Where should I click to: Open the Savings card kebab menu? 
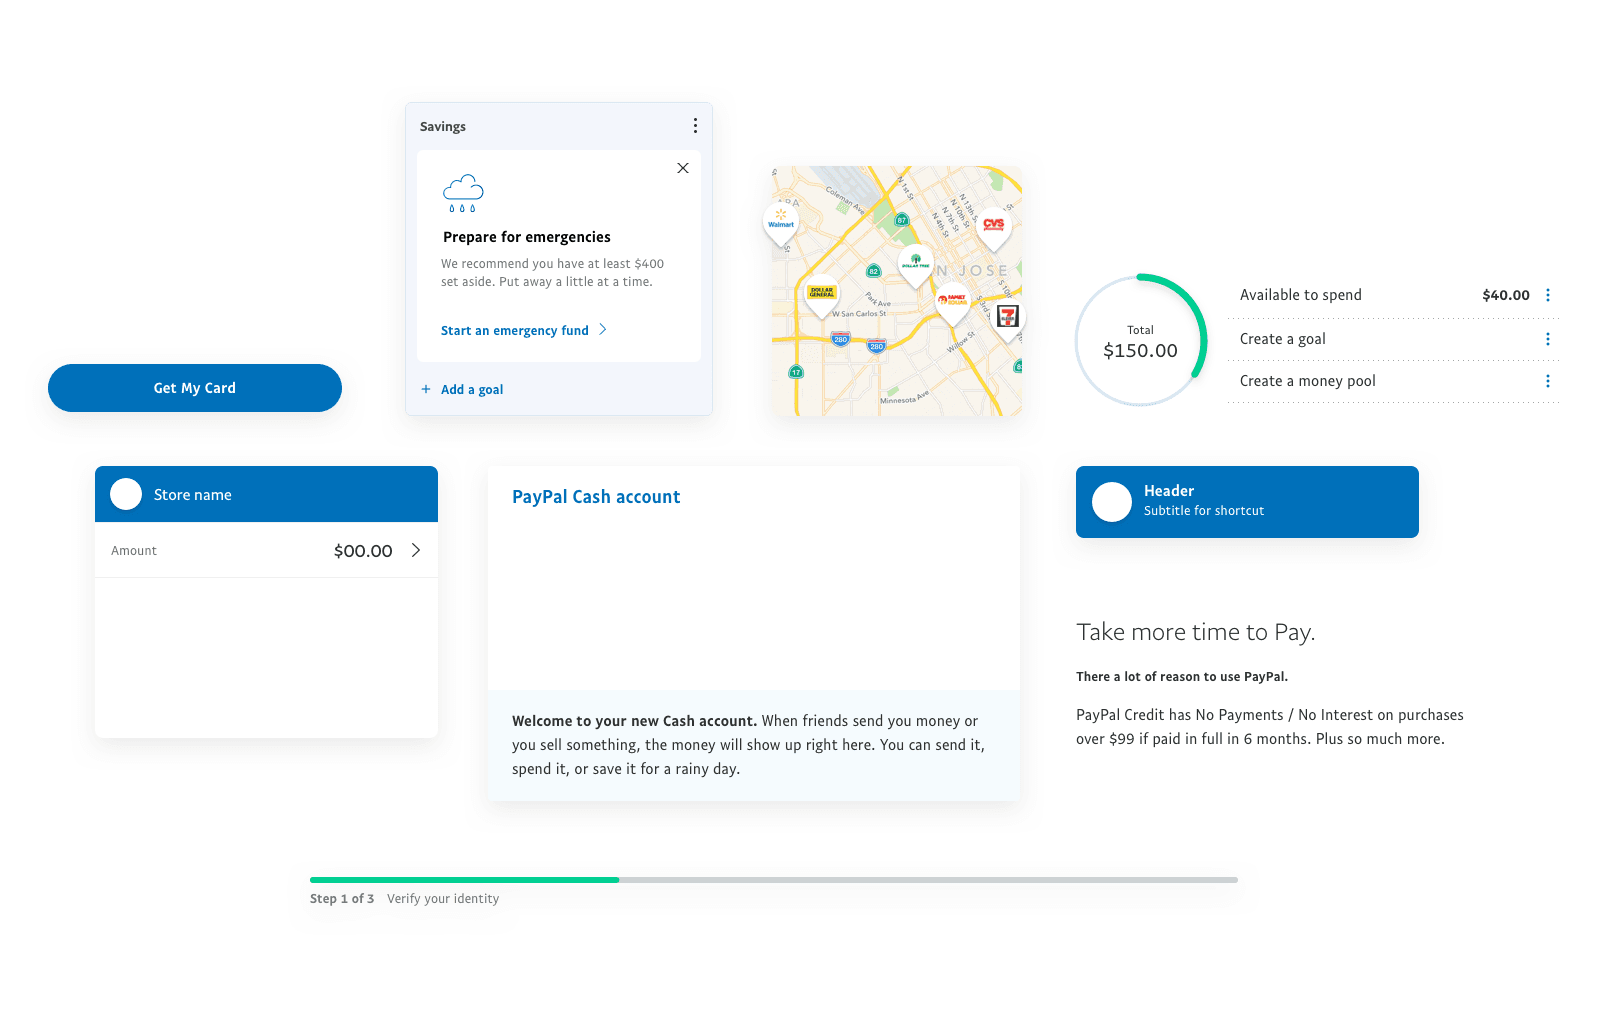pos(695,125)
